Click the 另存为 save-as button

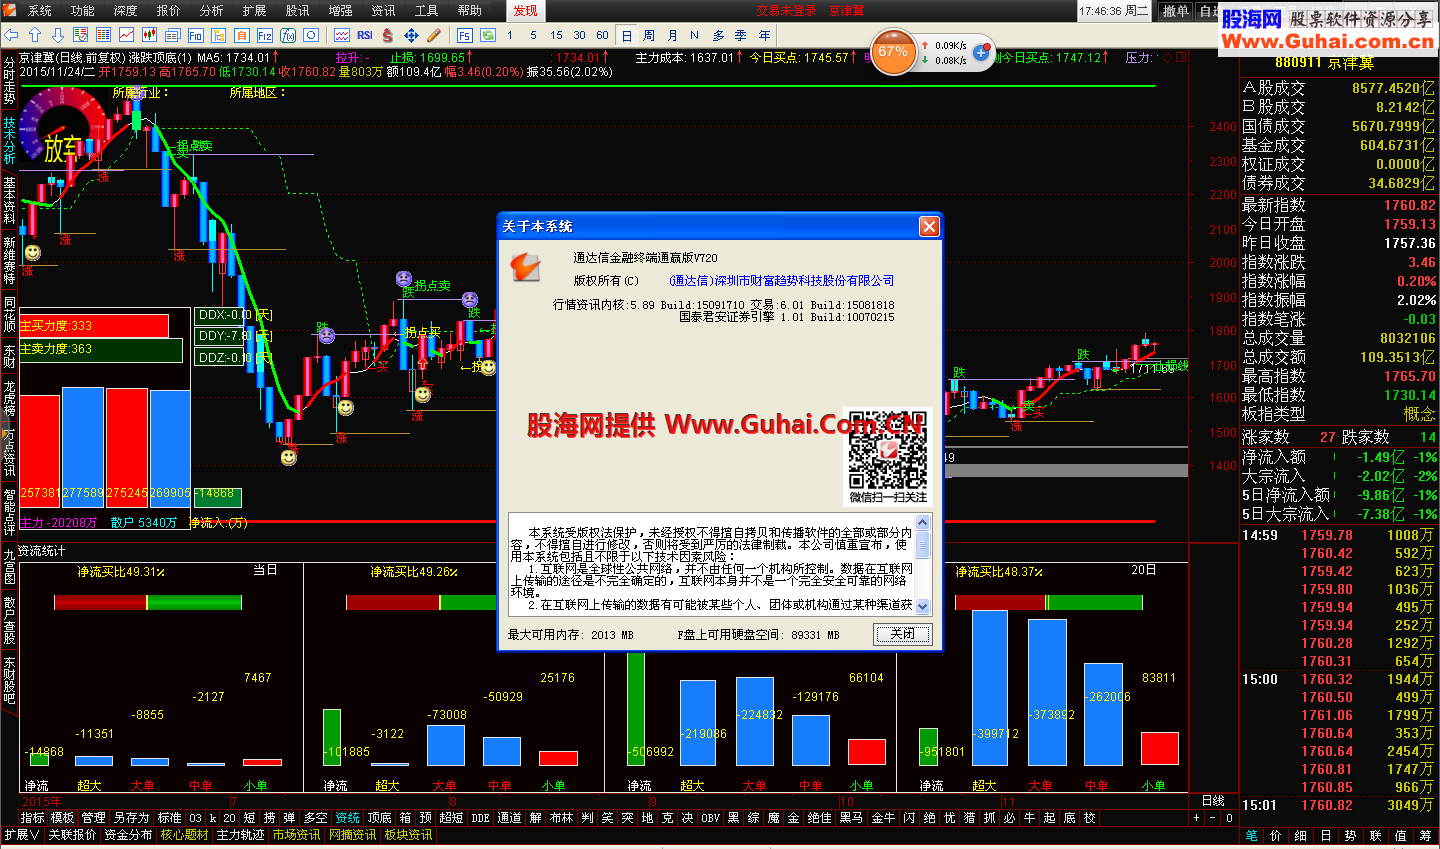click(131, 818)
